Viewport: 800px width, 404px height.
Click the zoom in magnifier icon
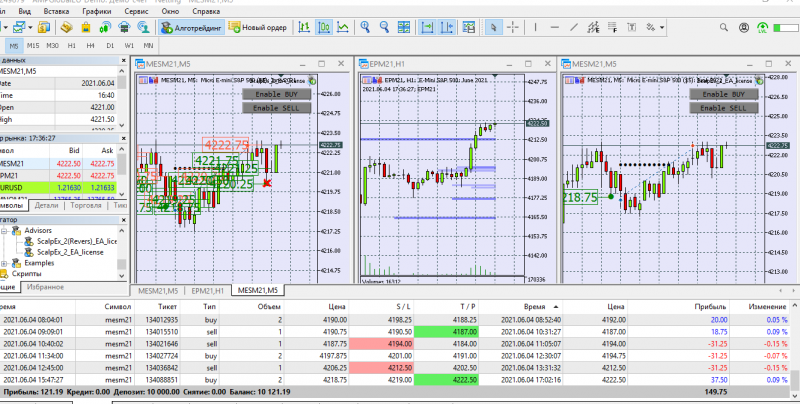point(365,27)
